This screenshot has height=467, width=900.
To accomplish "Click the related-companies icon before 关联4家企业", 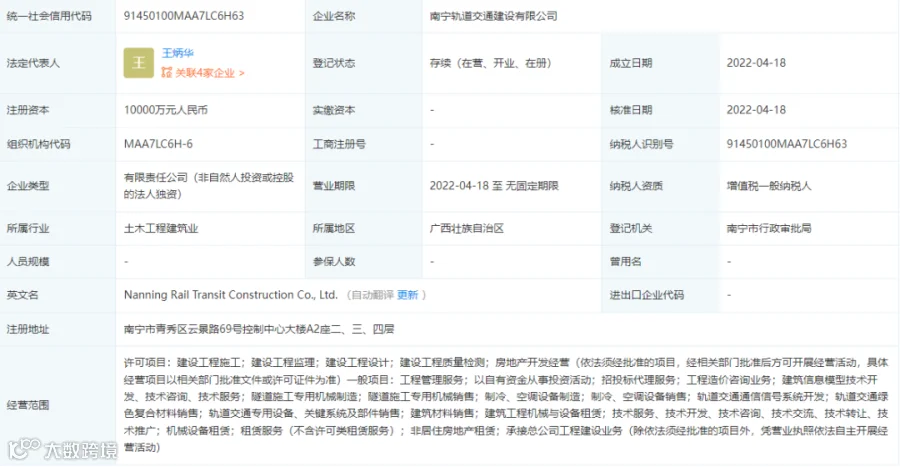I will pyautogui.click(x=166, y=72).
